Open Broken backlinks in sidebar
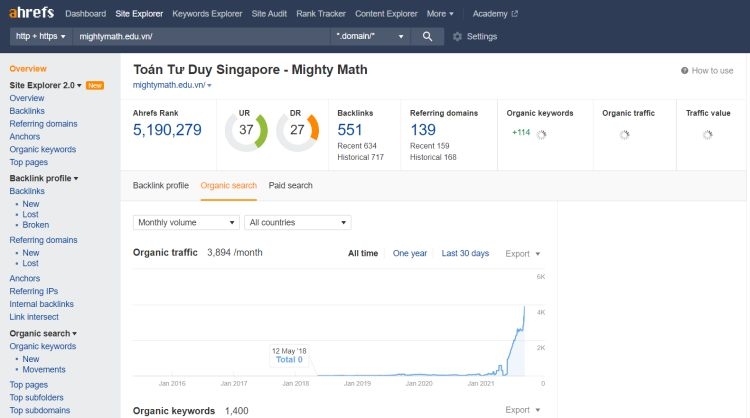 tap(36, 225)
